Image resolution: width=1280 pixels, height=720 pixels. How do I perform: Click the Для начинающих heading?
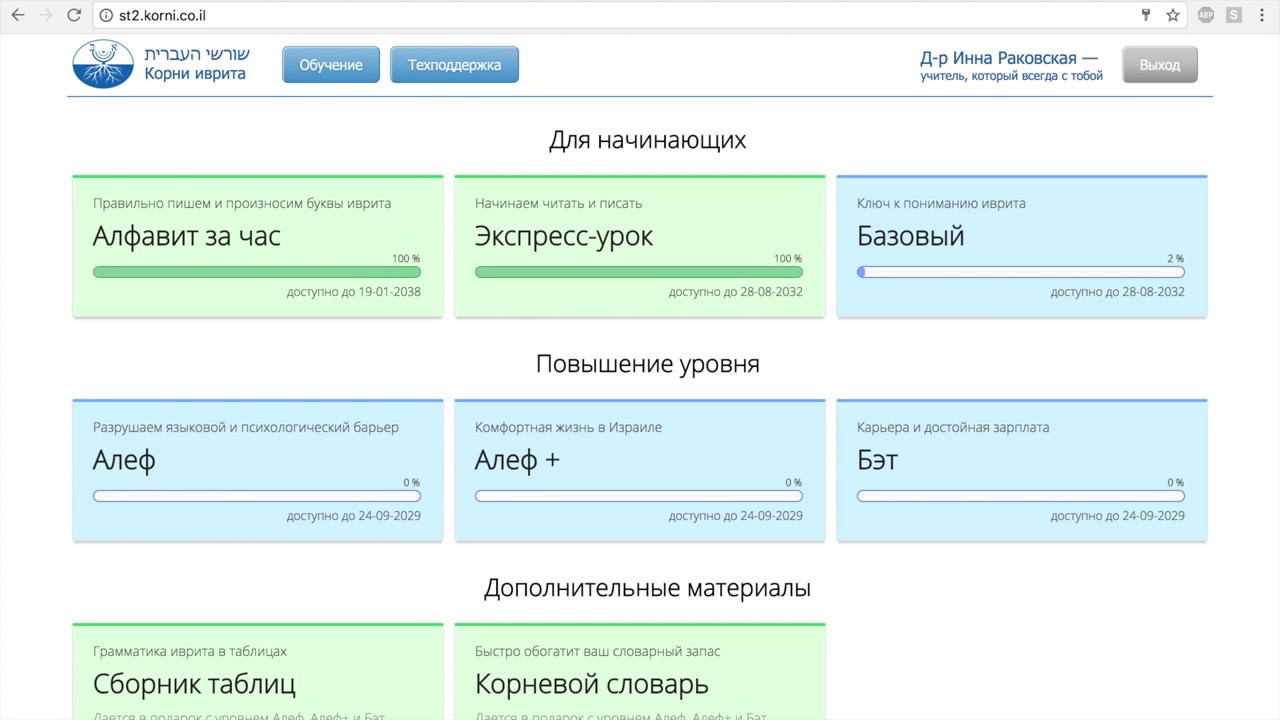[x=647, y=139]
